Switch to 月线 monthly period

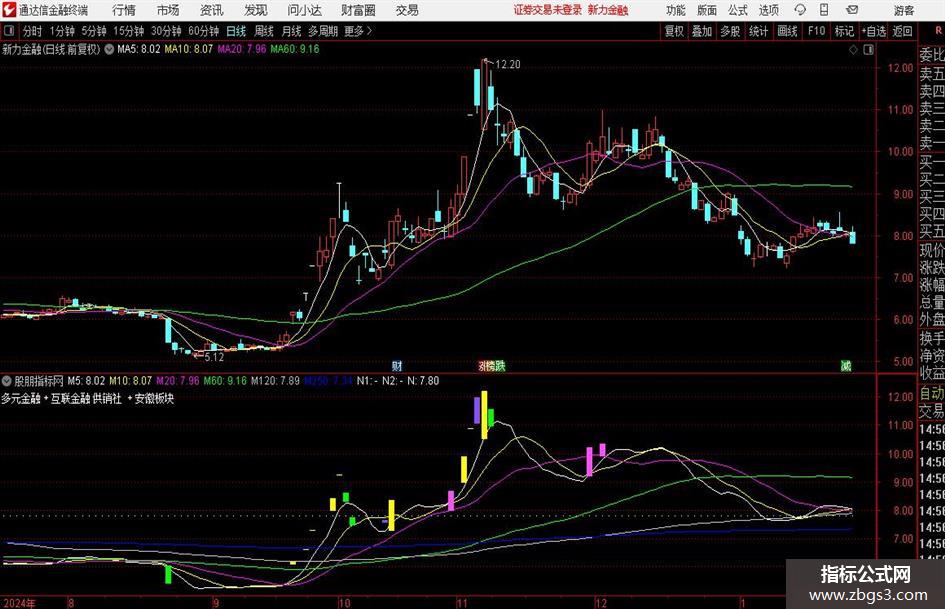coord(291,31)
